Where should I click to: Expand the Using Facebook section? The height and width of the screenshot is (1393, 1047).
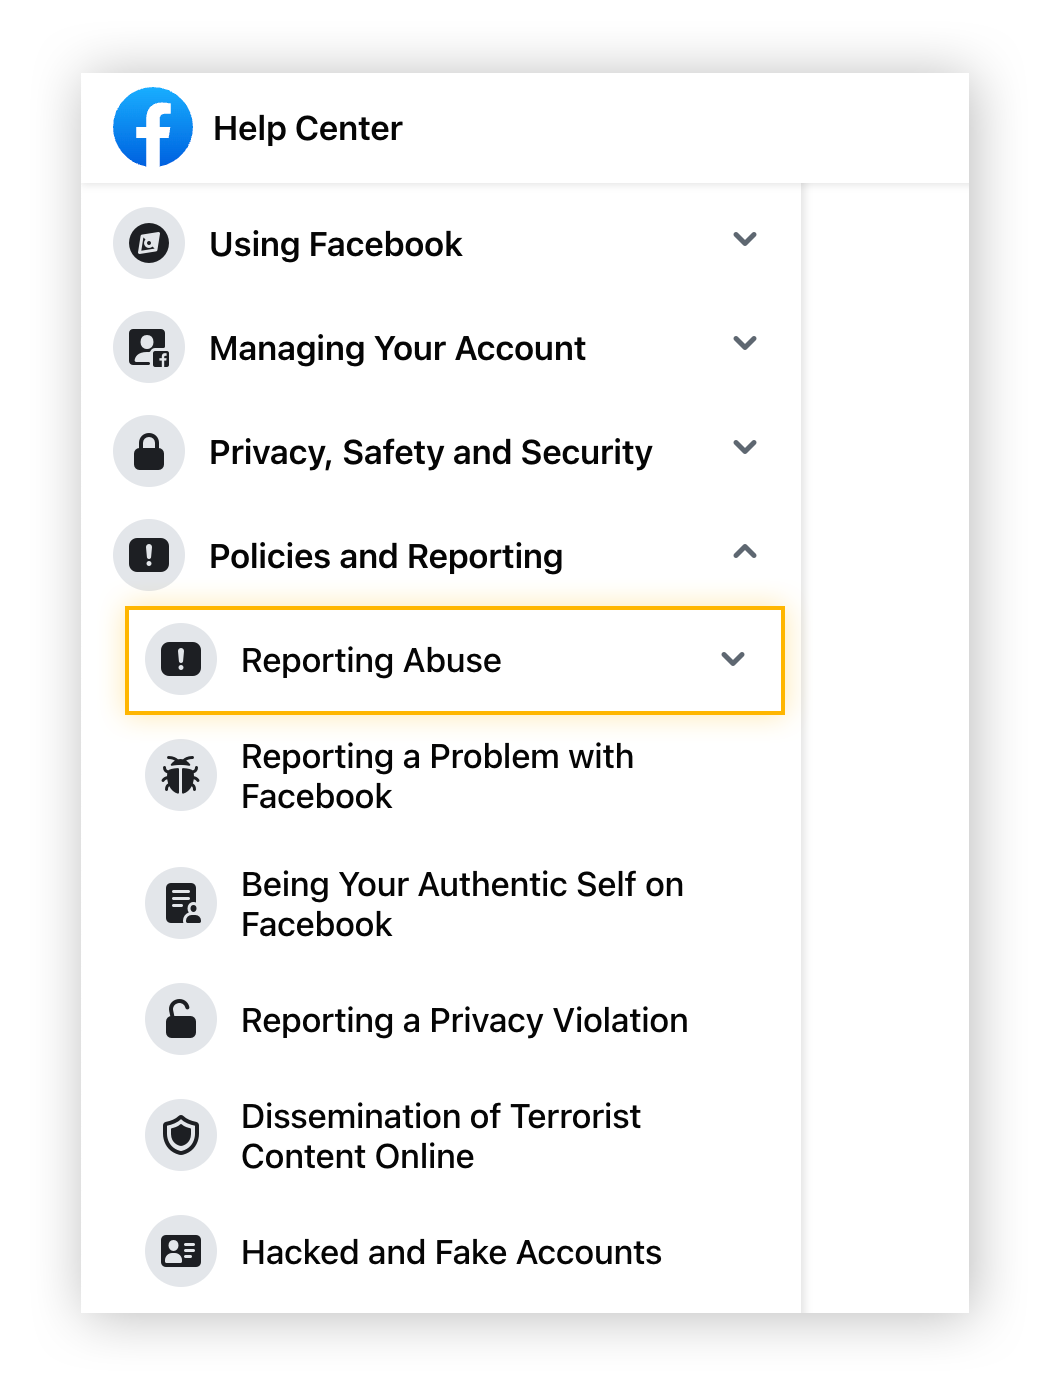coord(744,239)
